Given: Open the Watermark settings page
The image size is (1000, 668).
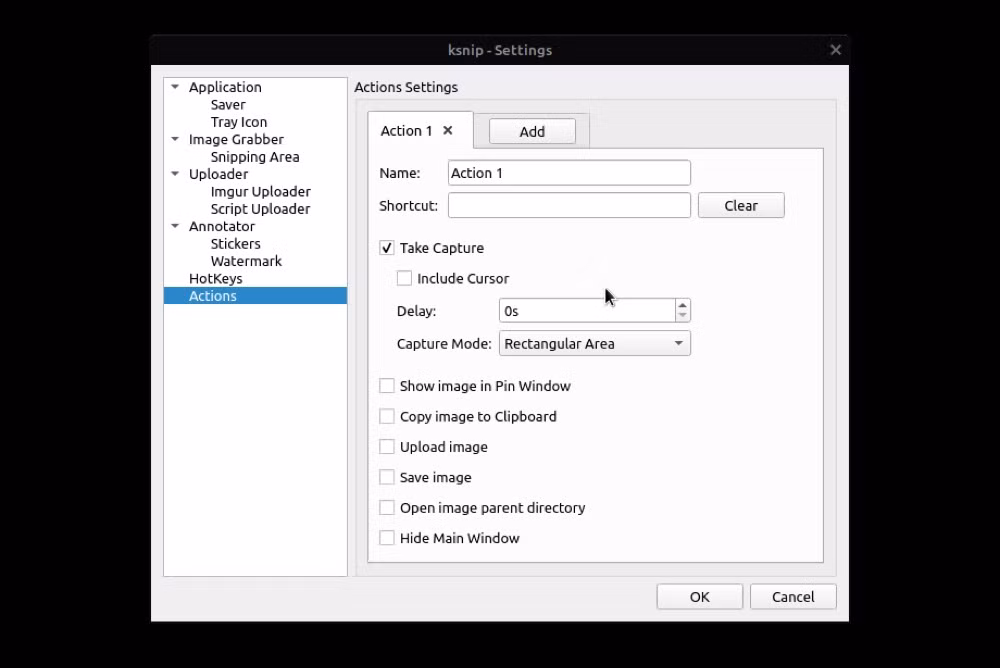Looking at the screenshot, I should click(246, 261).
